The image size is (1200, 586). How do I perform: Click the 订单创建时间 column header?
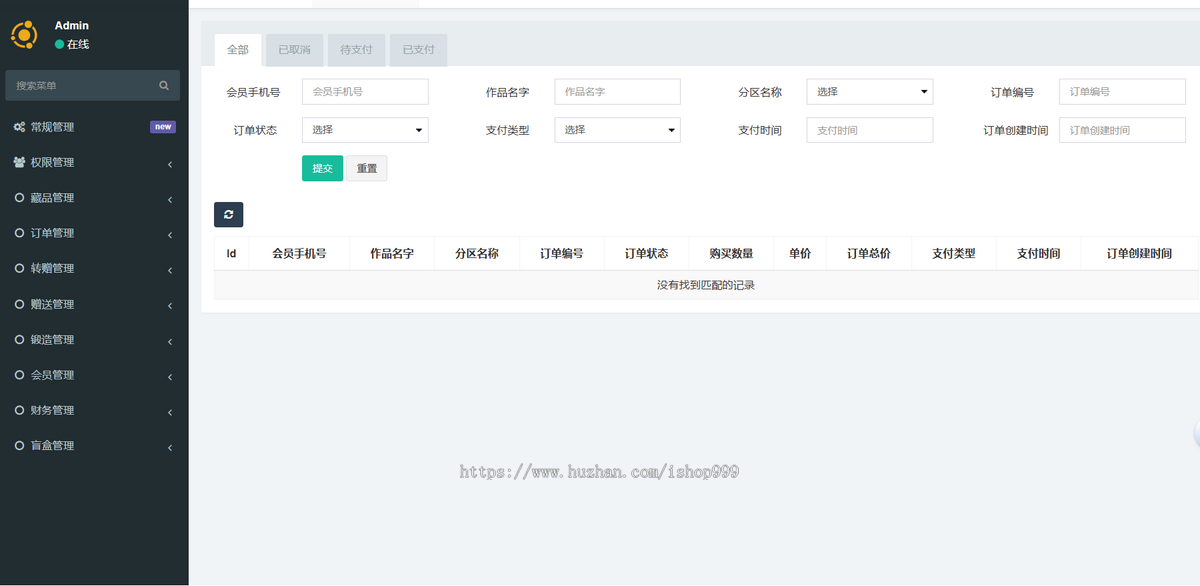[x=1139, y=254]
